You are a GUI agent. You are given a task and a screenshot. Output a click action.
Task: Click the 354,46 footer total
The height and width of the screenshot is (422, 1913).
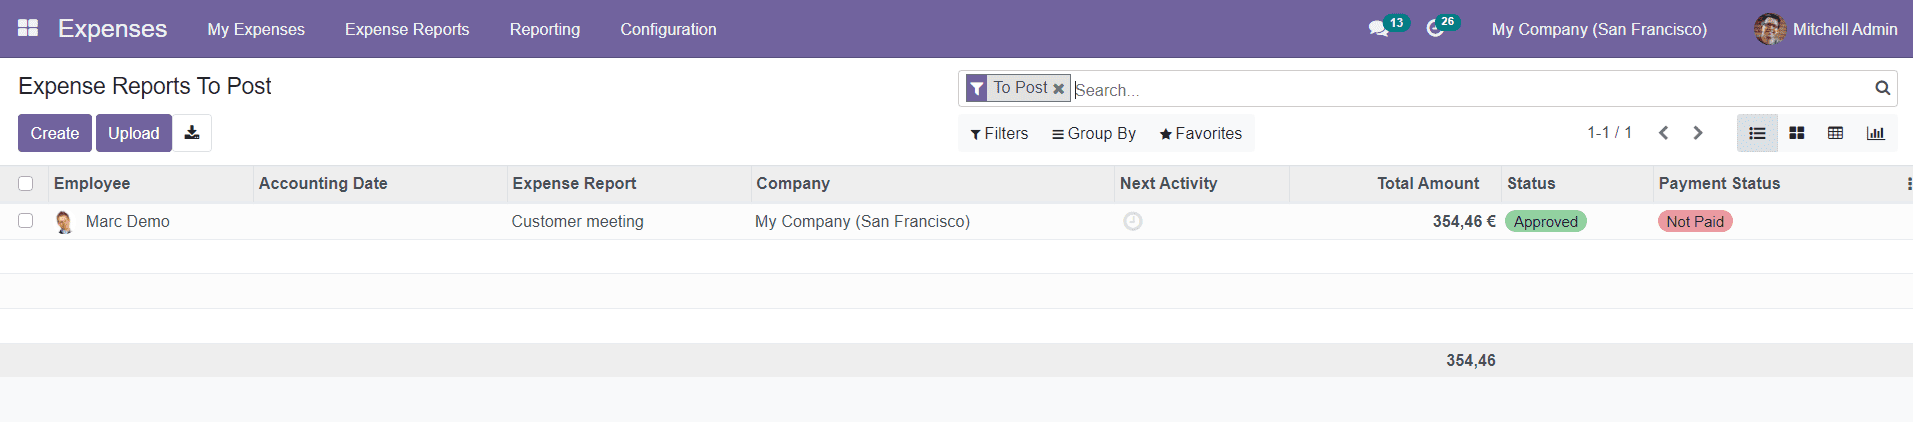click(x=1470, y=360)
